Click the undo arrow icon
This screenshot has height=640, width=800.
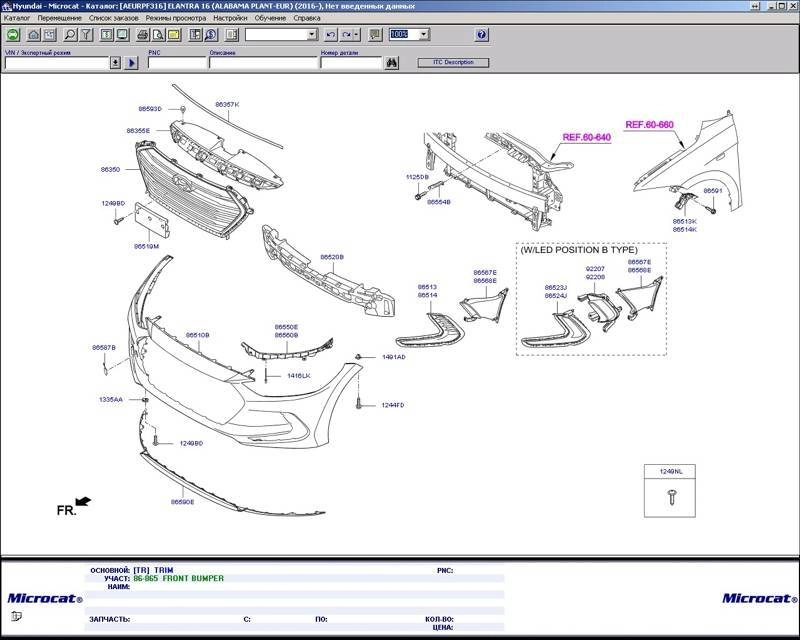point(331,35)
